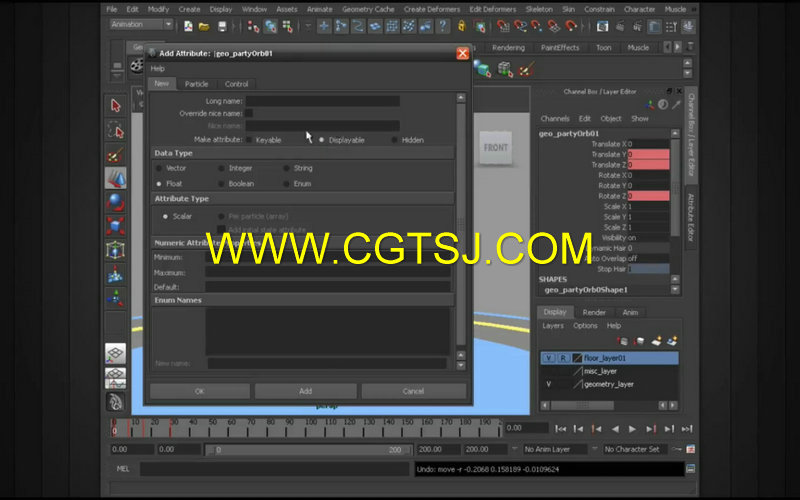
Task: Open the Edit Deformers menu
Action: click(493, 9)
